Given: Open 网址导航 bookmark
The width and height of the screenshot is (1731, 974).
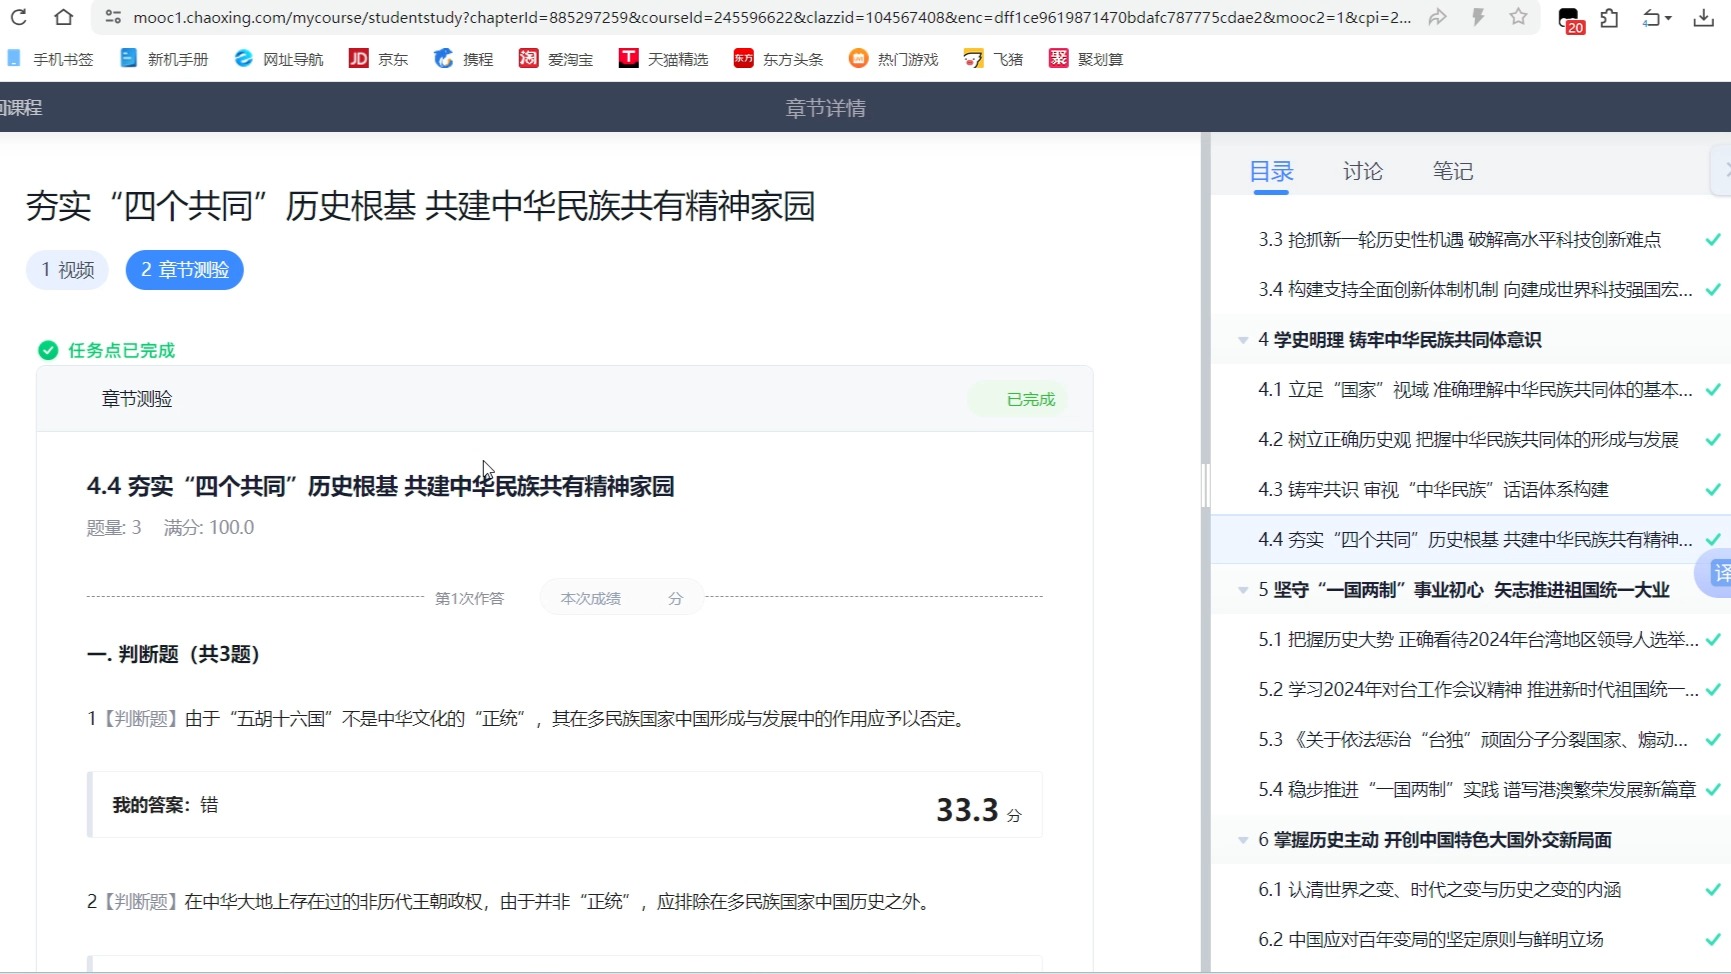Looking at the screenshot, I should (x=279, y=59).
